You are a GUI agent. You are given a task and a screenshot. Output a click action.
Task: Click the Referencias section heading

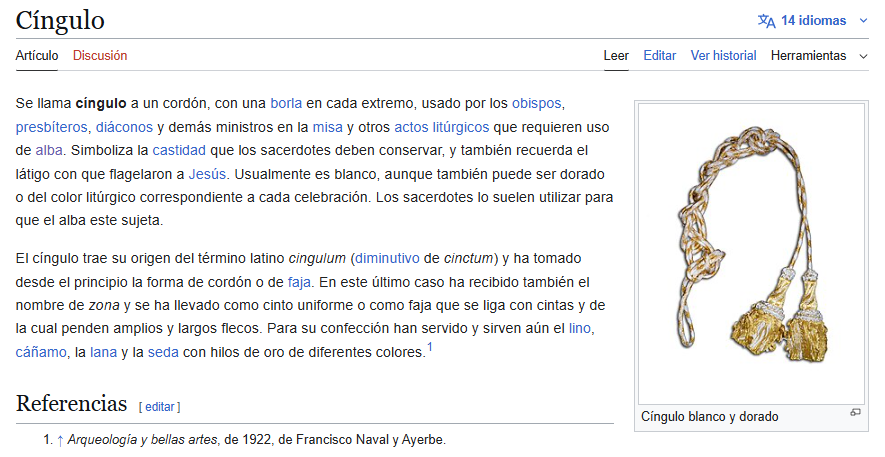pos(72,404)
